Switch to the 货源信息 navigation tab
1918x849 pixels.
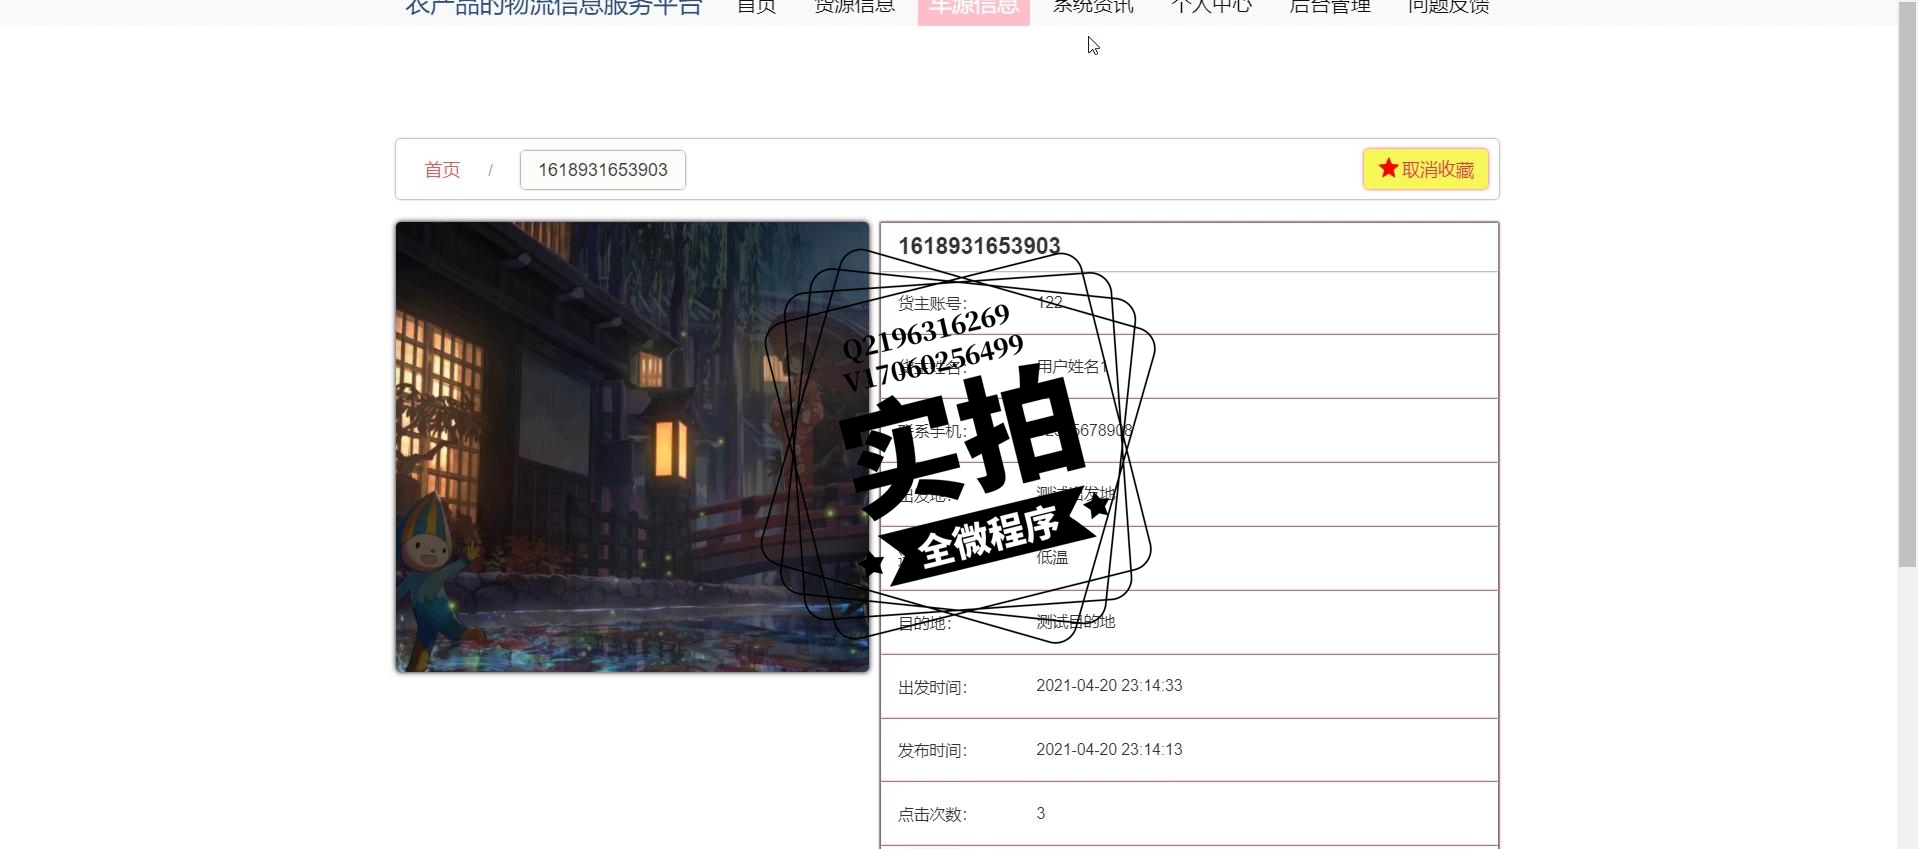point(854,7)
